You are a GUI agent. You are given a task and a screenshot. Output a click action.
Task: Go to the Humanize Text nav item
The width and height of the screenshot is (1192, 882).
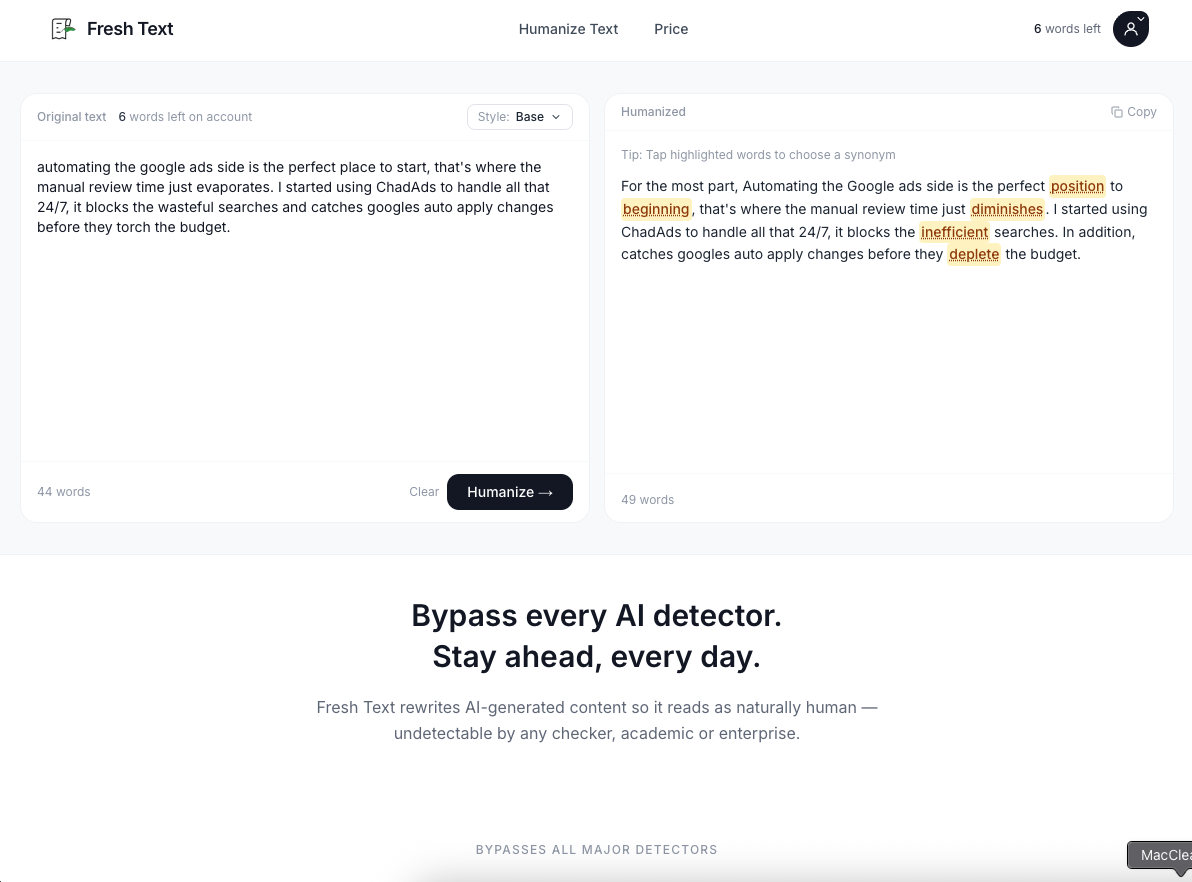click(568, 29)
